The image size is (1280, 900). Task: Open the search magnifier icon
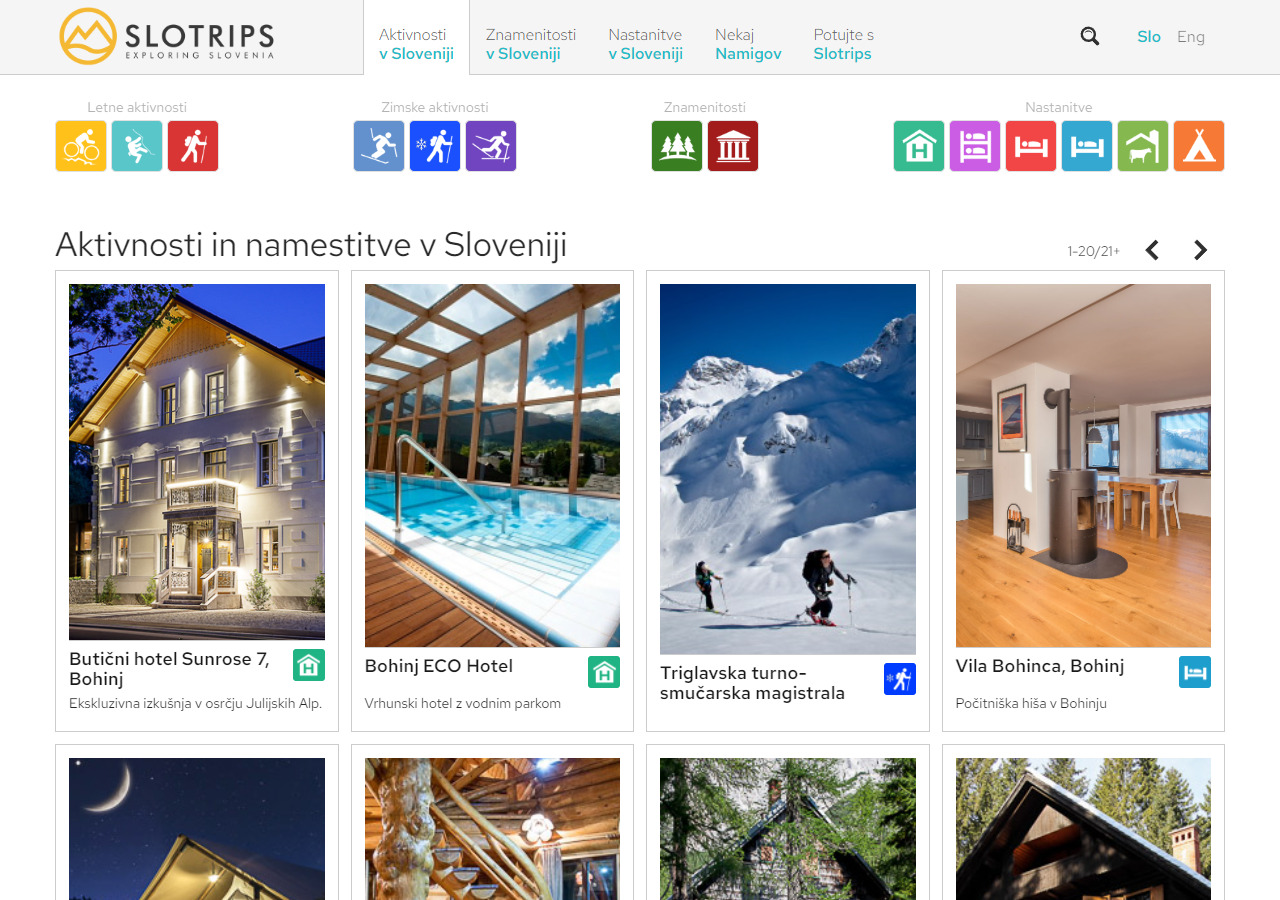click(x=1090, y=36)
